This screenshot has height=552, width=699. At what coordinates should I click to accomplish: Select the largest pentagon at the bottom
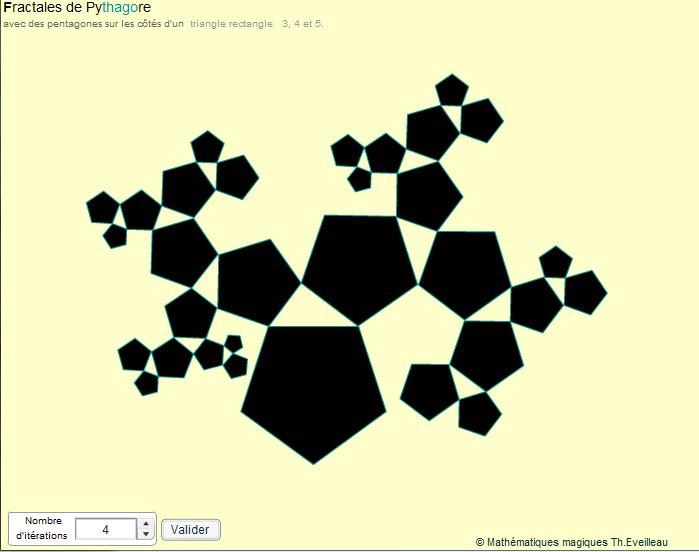313,390
